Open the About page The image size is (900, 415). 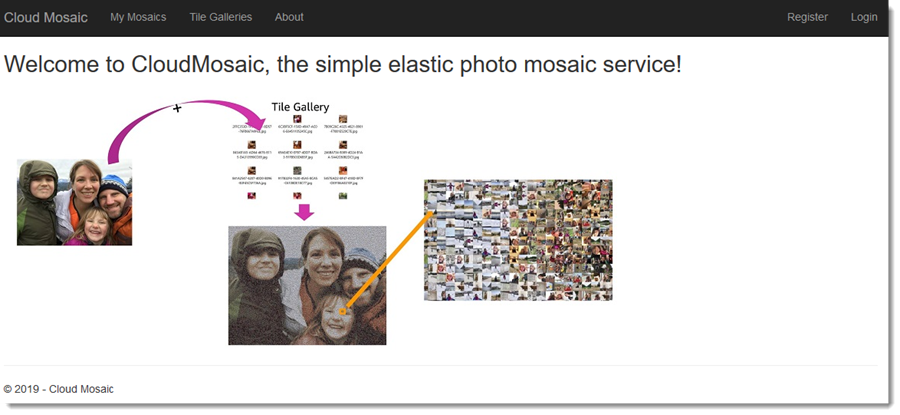coord(289,17)
